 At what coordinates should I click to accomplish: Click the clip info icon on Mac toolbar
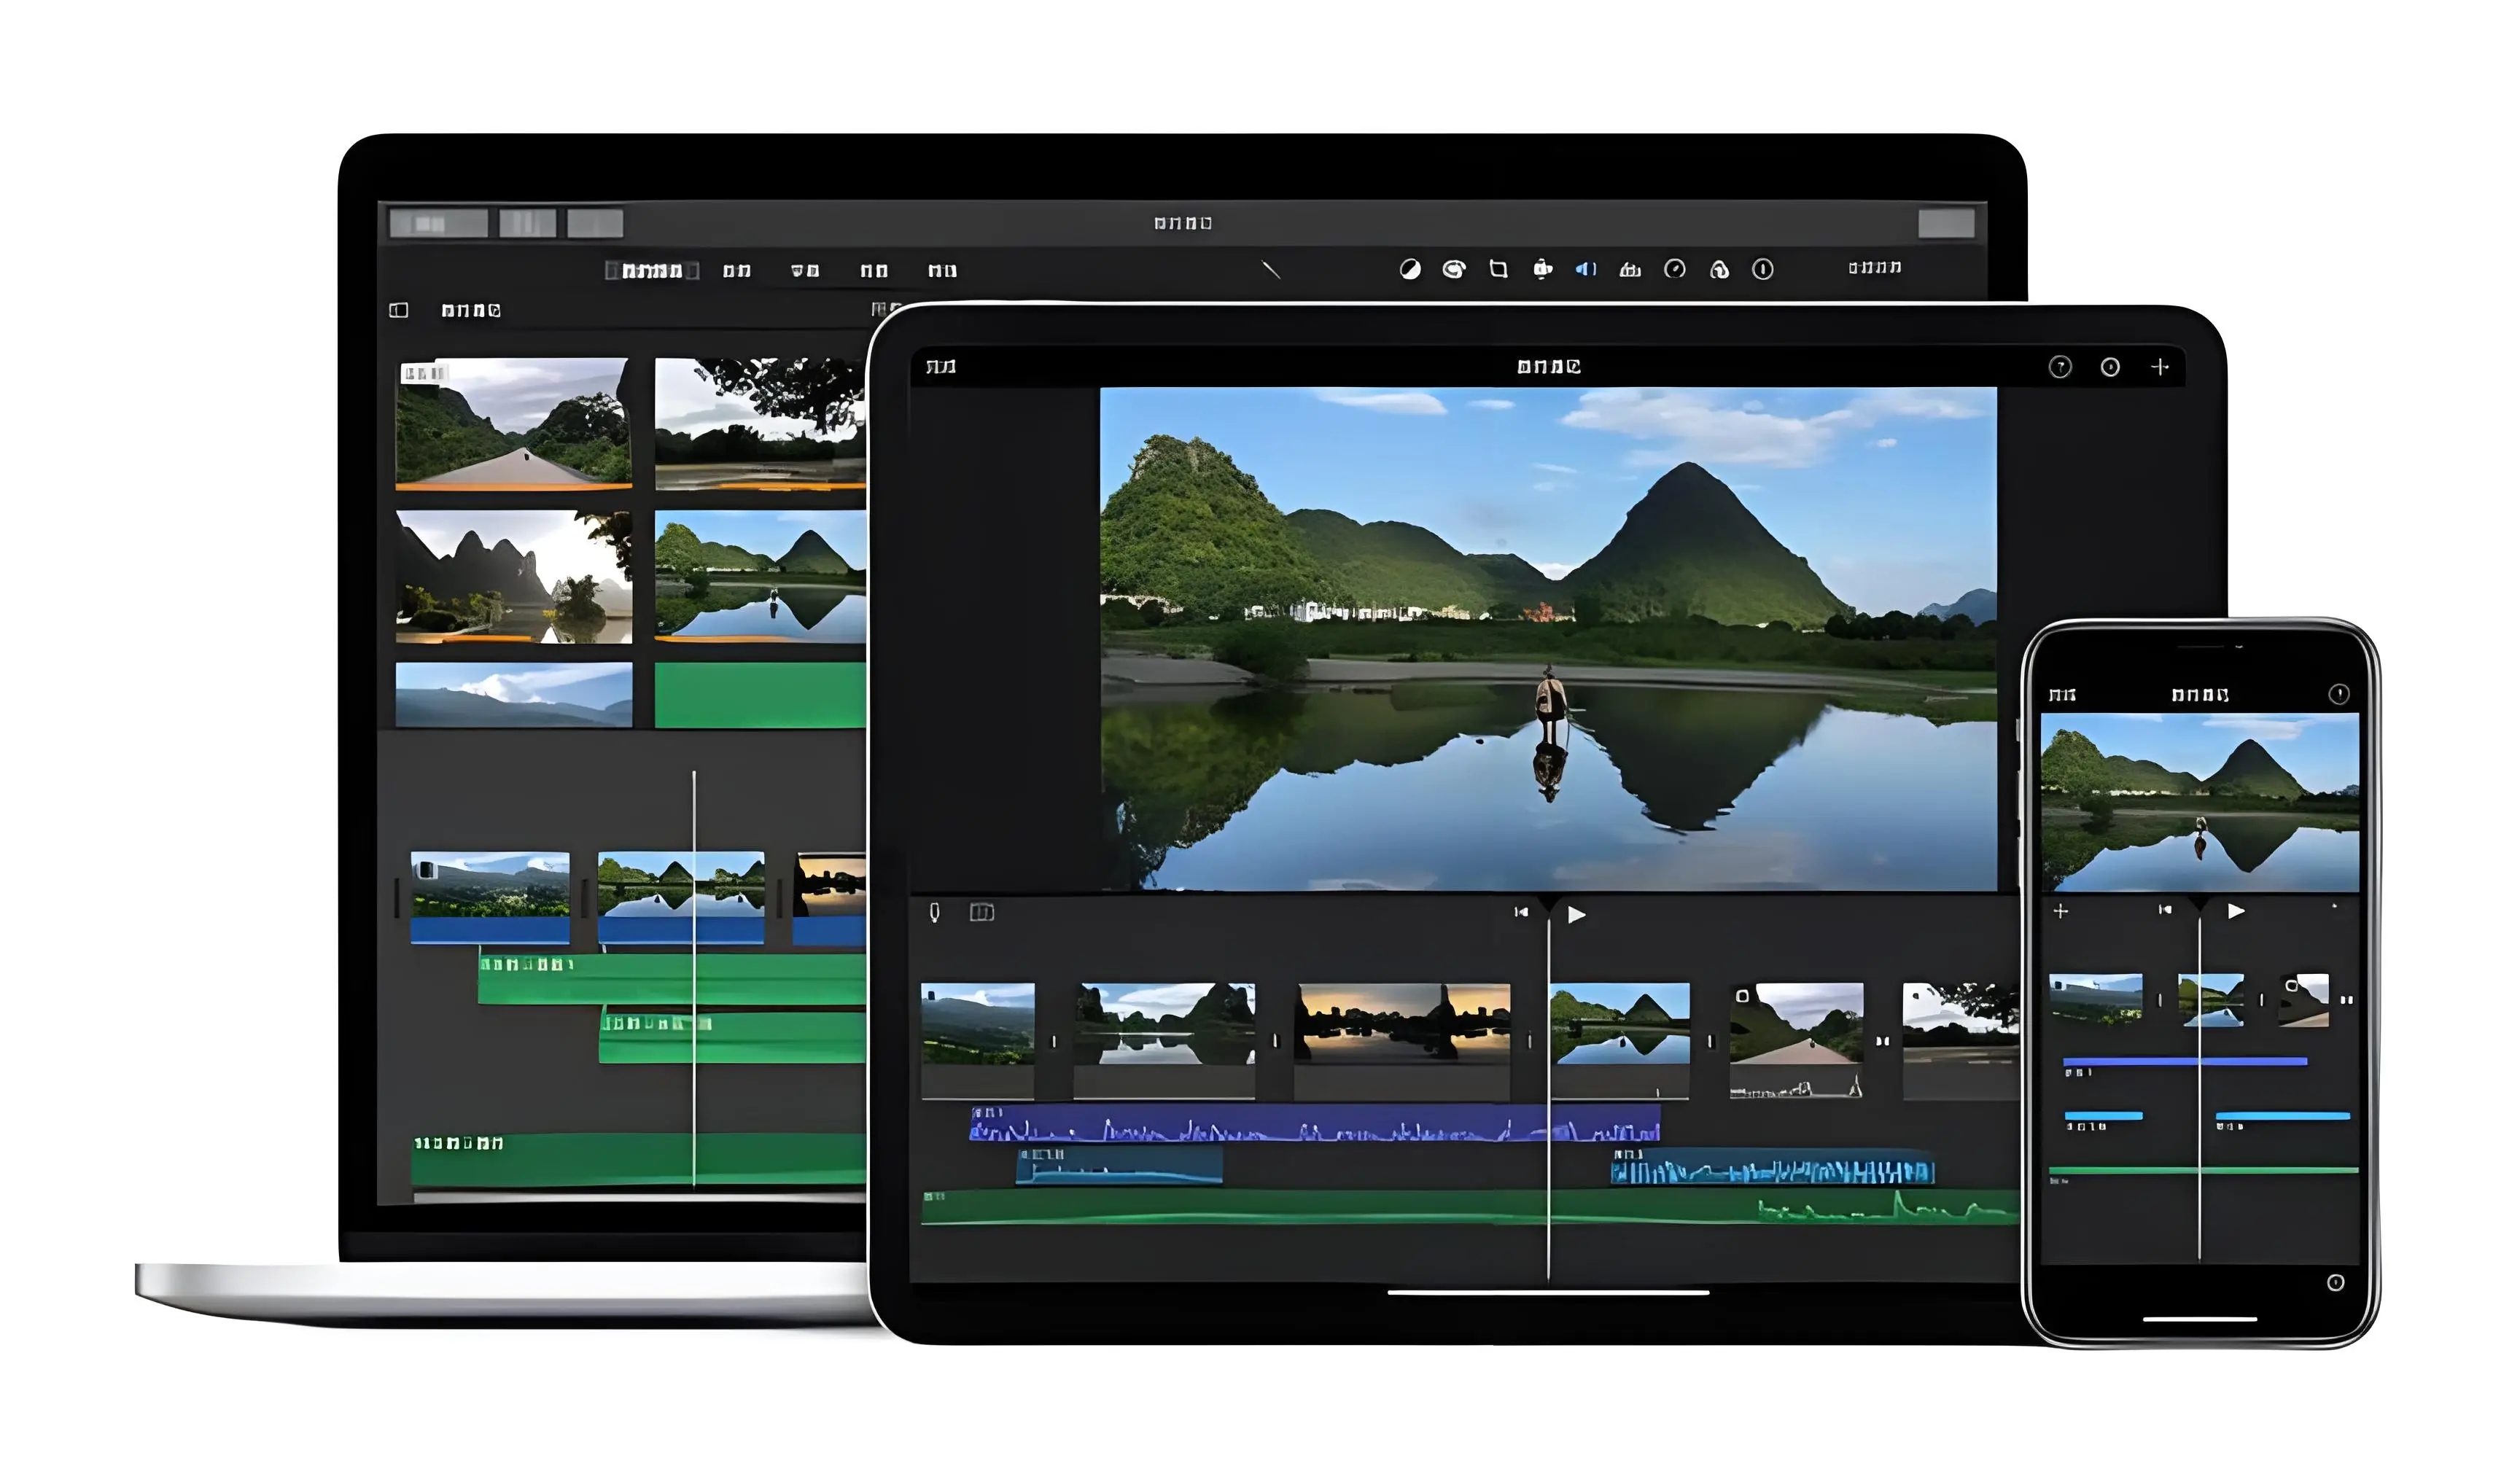click(x=1763, y=269)
